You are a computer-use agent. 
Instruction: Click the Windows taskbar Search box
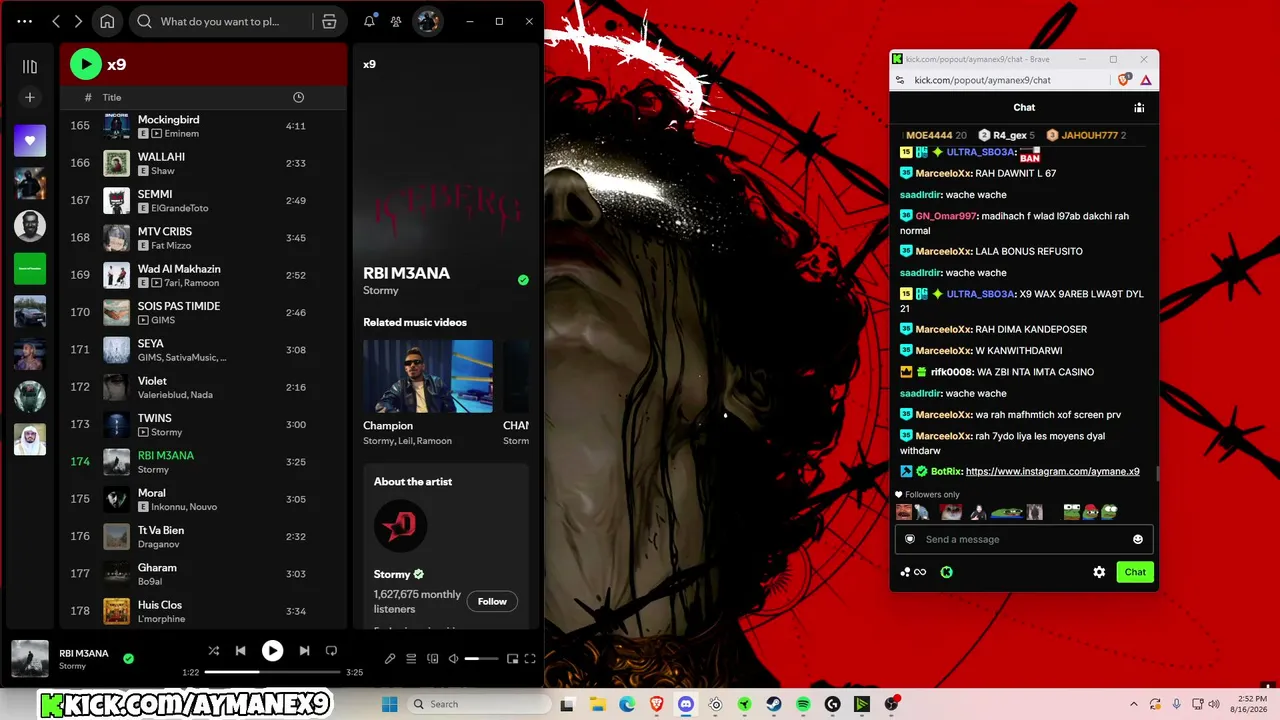478,704
